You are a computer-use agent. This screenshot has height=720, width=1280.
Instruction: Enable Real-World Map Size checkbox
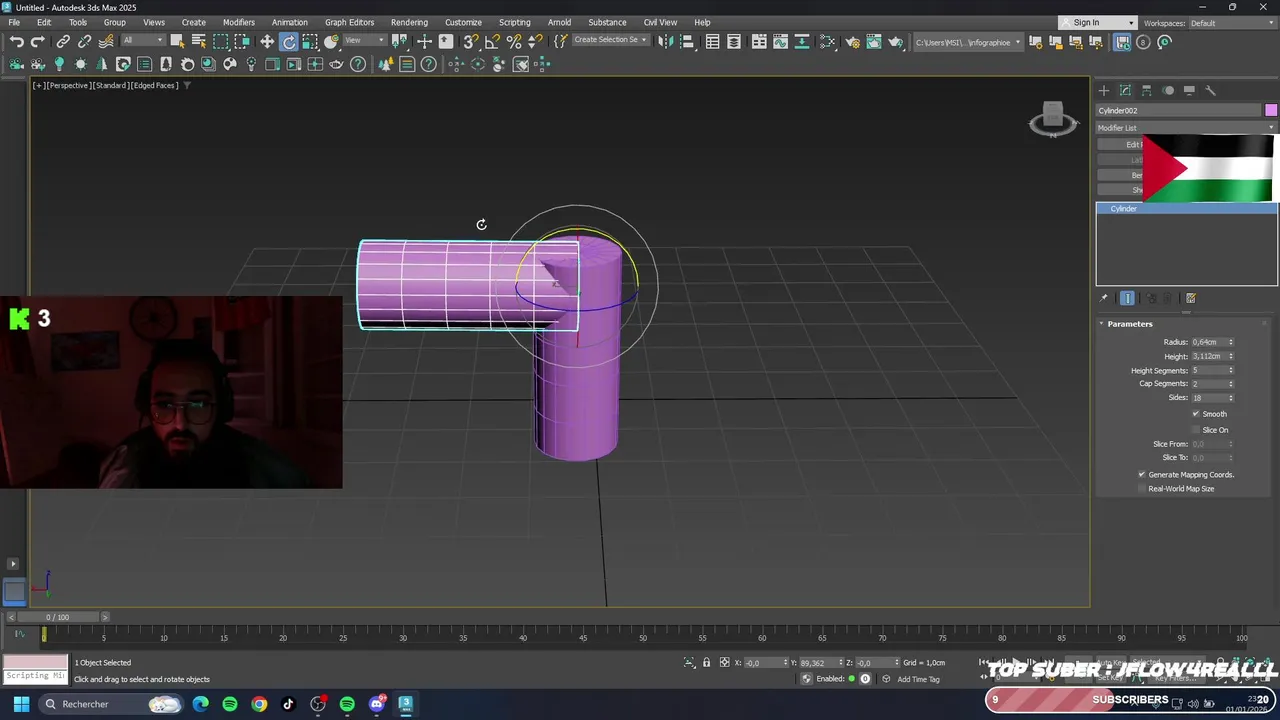(x=1142, y=489)
